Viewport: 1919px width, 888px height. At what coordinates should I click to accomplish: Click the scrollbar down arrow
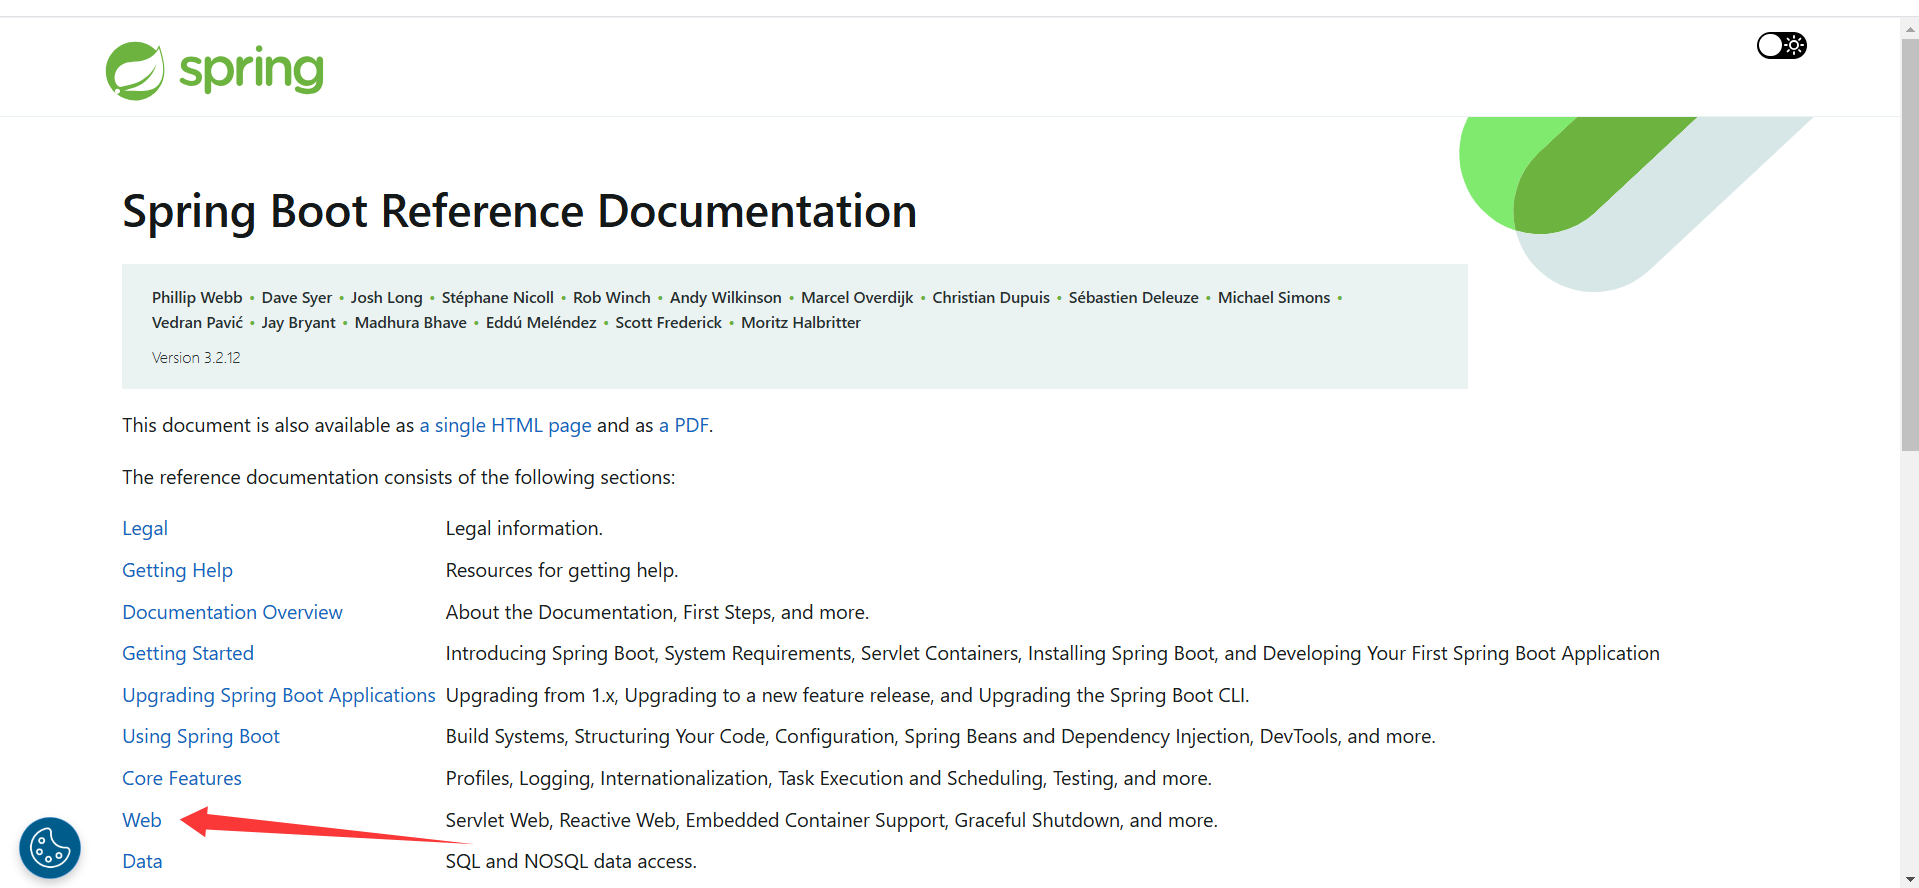tap(1909, 879)
